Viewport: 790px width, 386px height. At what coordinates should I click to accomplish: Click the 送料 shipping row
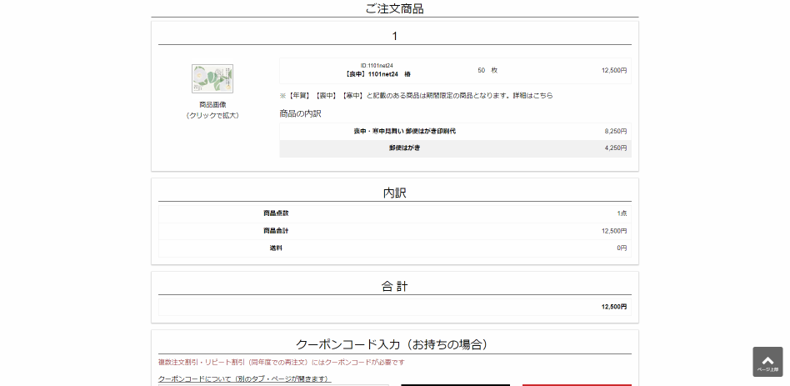coord(394,248)
